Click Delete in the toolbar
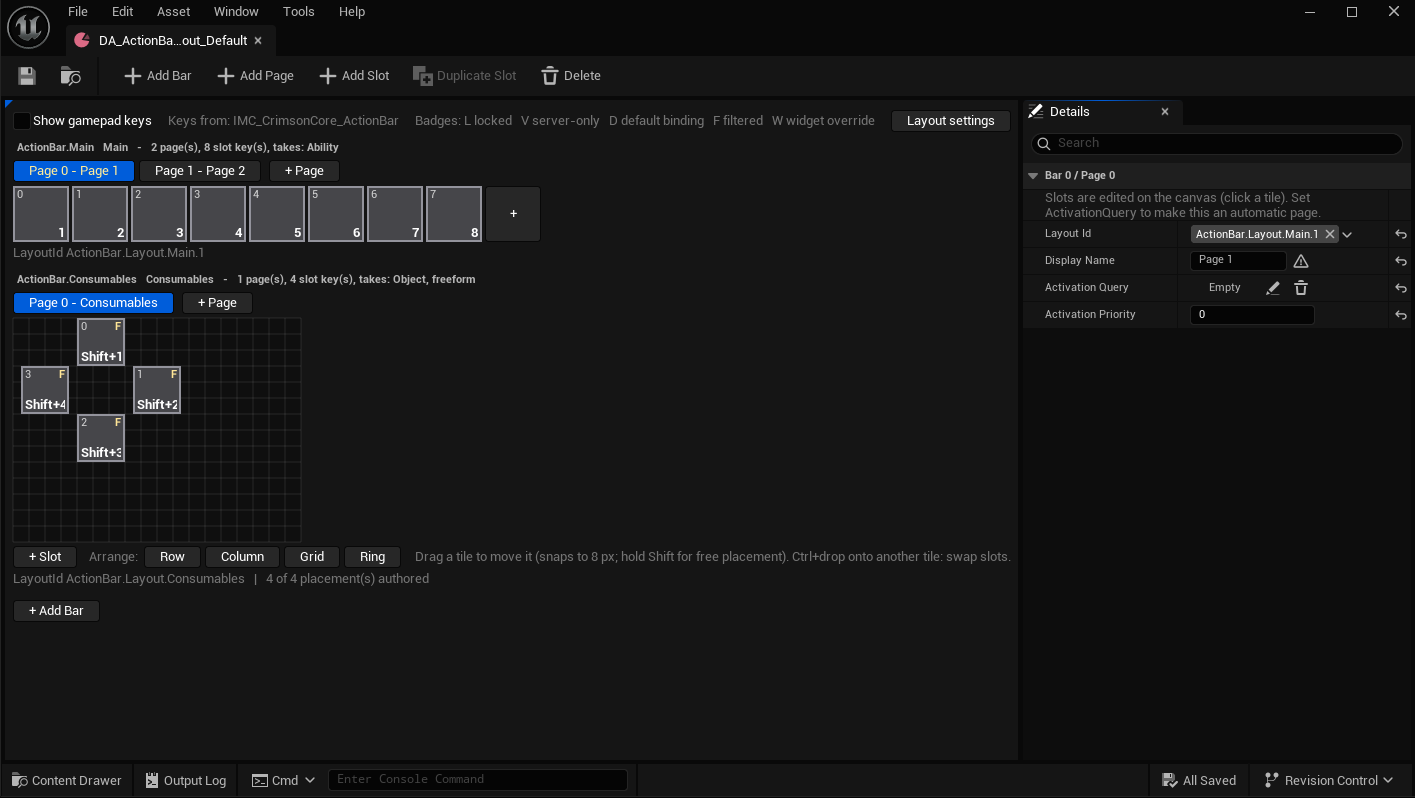 [571, 76]
